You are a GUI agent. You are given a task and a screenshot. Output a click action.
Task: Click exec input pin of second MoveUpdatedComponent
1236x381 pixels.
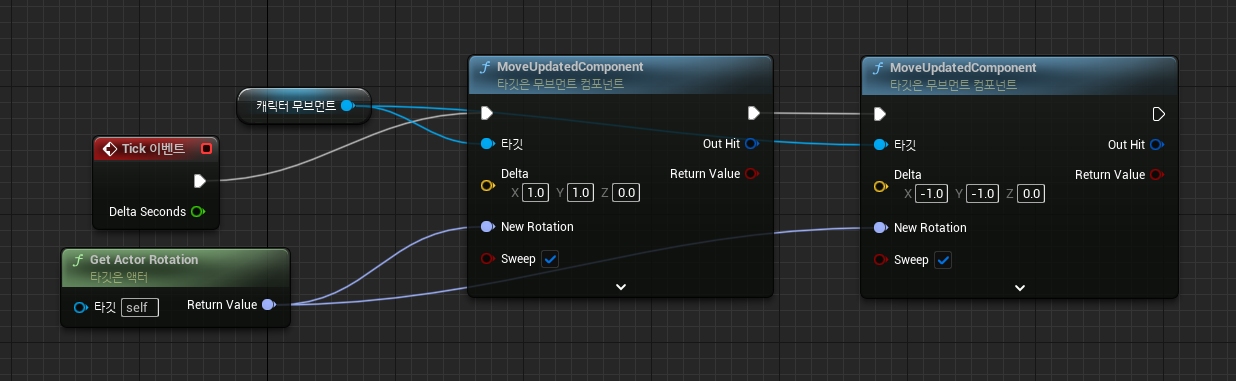[880, 113]
